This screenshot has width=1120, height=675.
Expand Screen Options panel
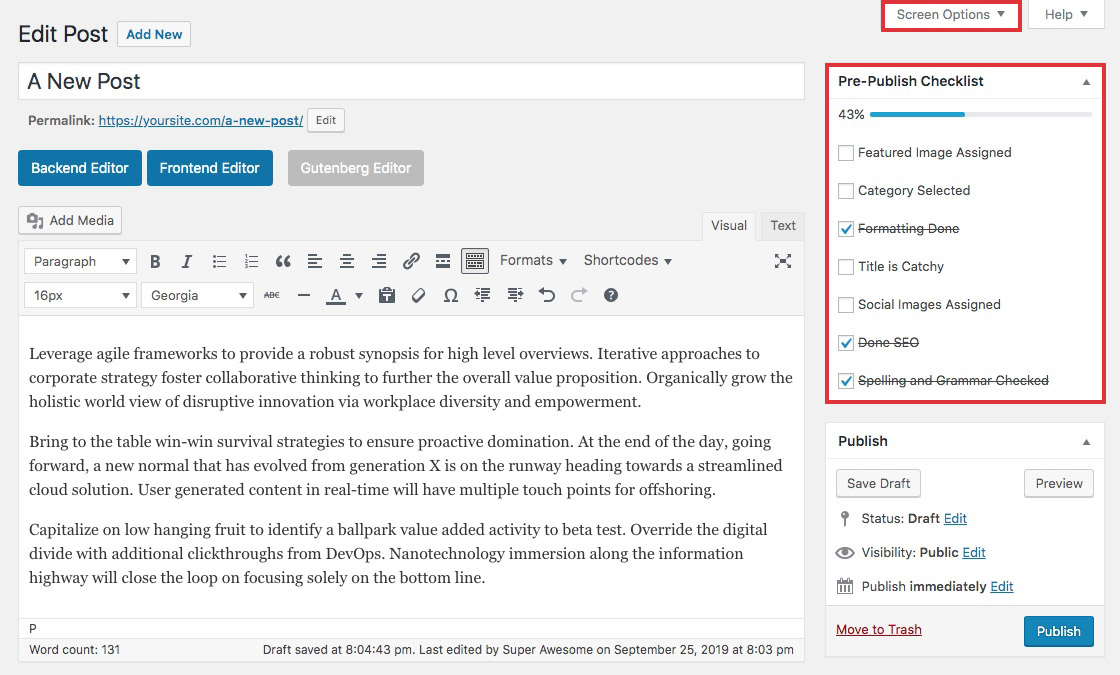[951, 15]
